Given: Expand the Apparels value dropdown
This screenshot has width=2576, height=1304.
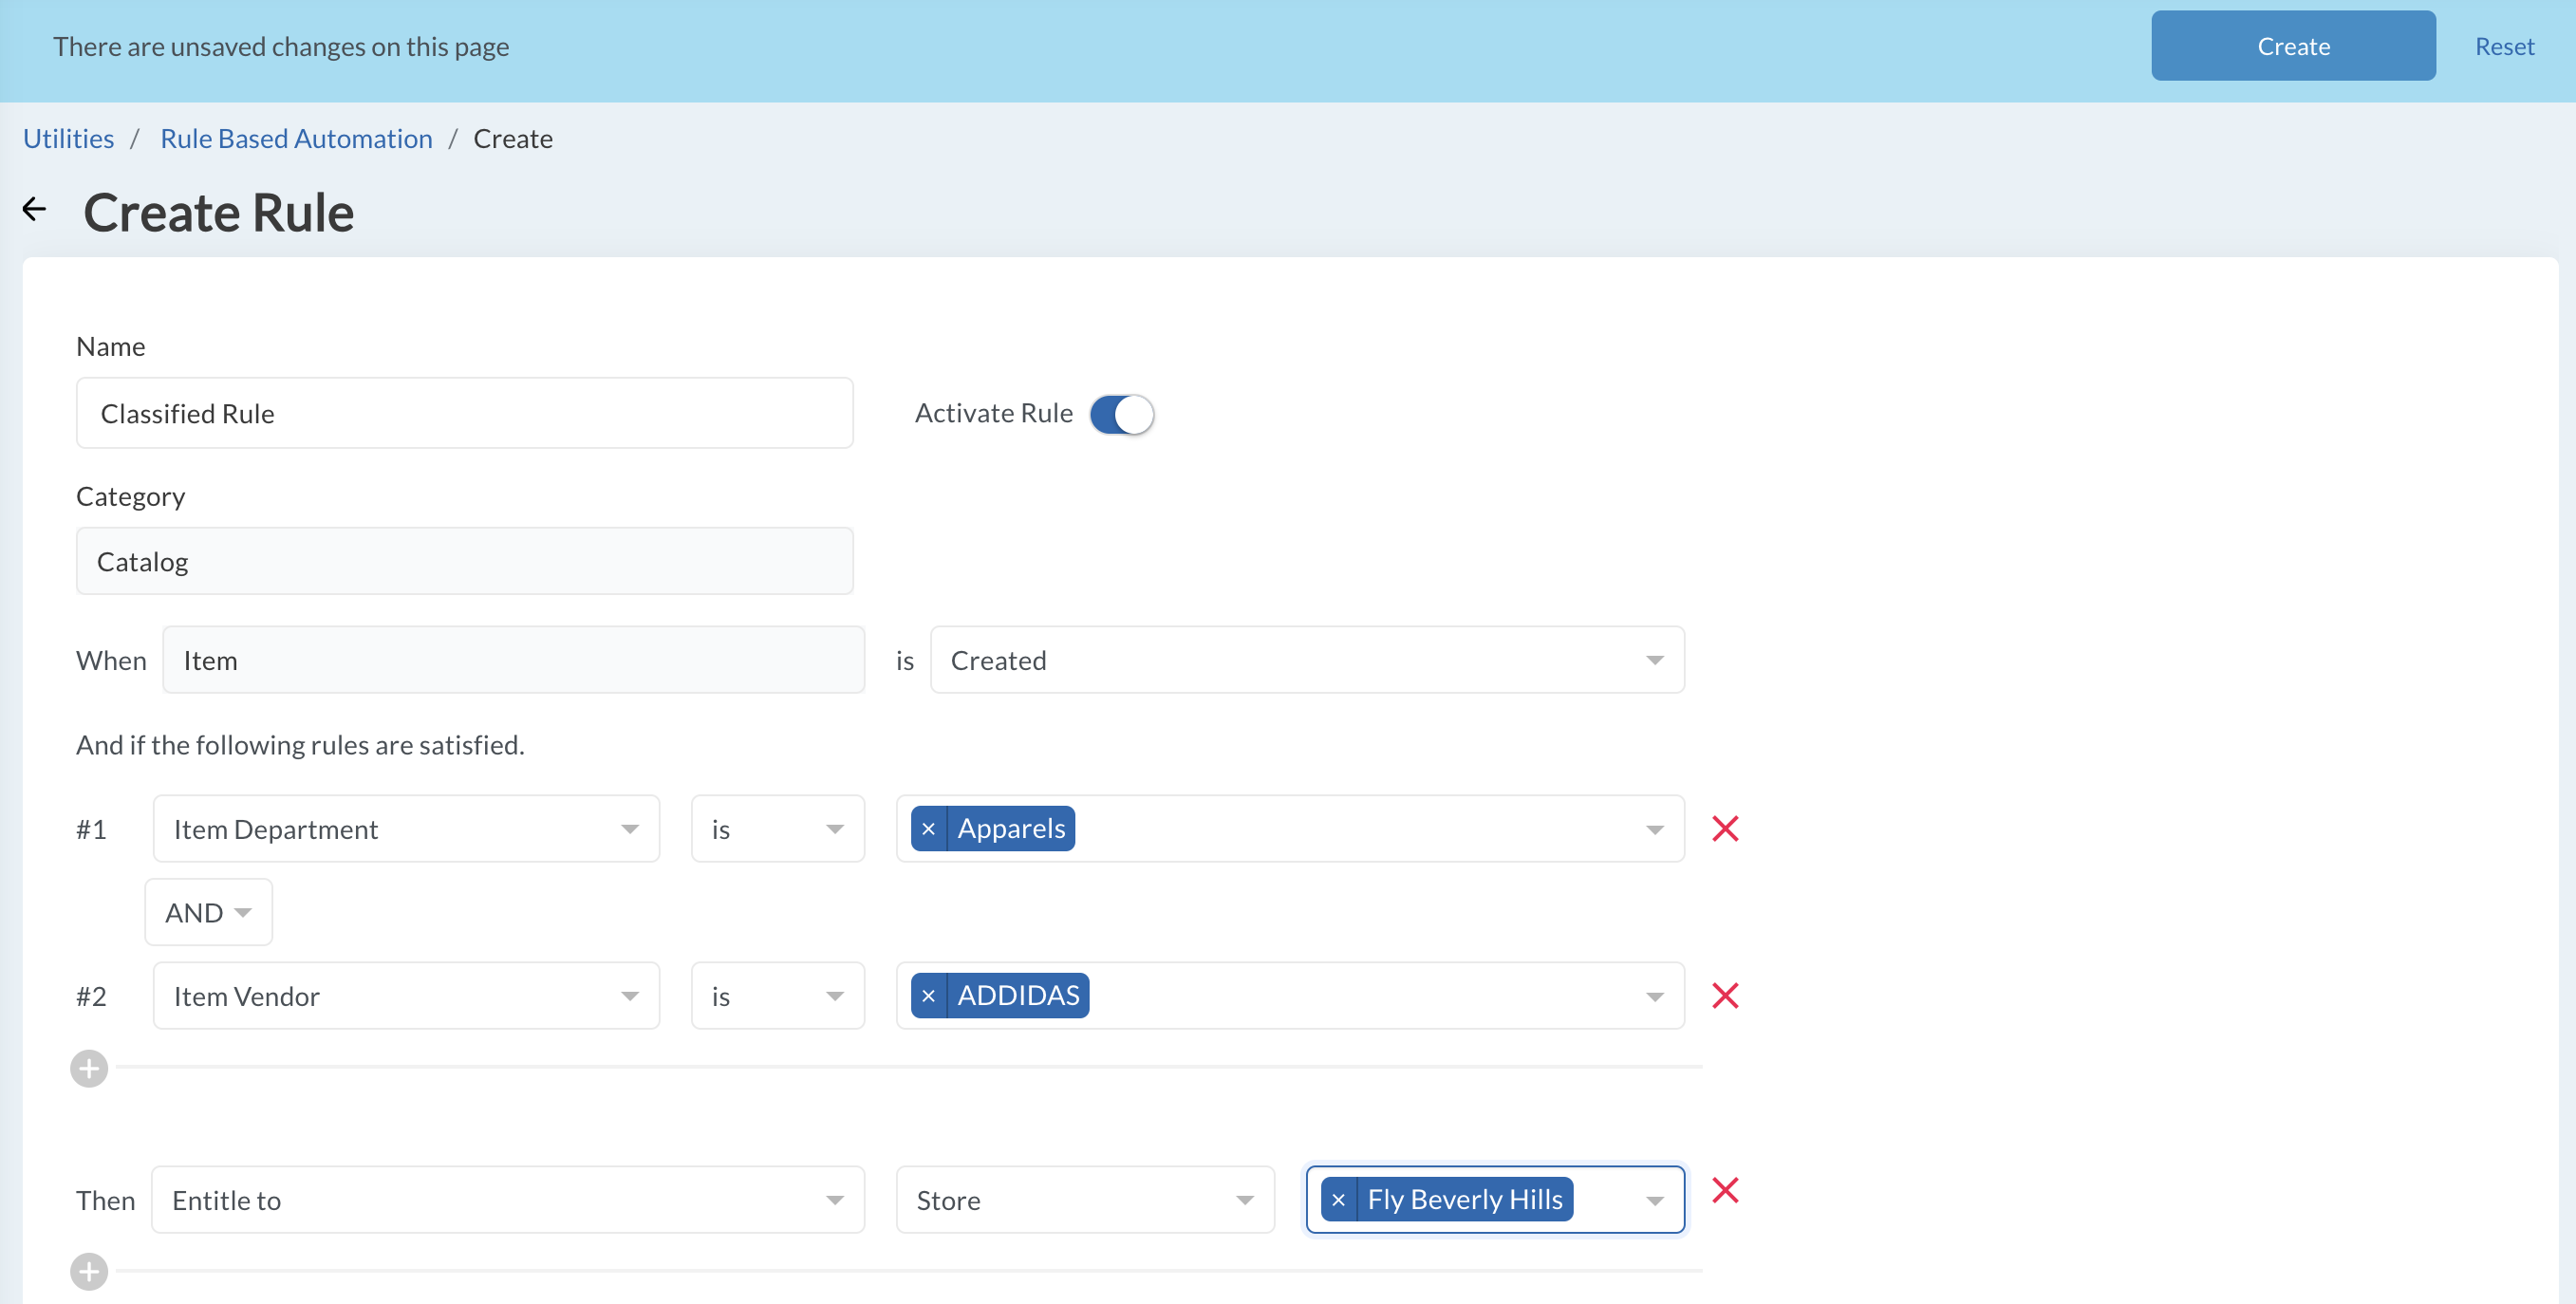Looking at the screenshot, I should coord(1654,830).
